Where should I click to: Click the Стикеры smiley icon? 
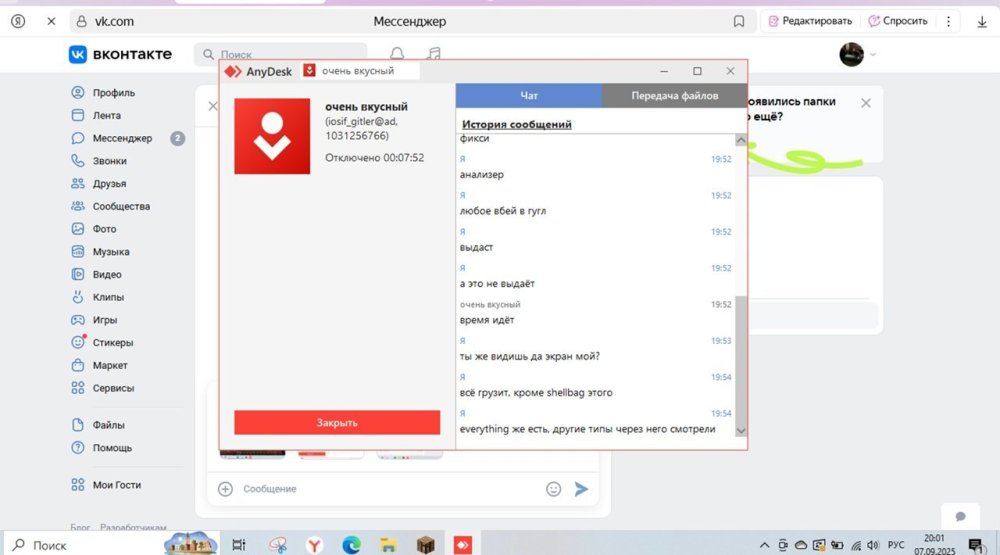78,343
